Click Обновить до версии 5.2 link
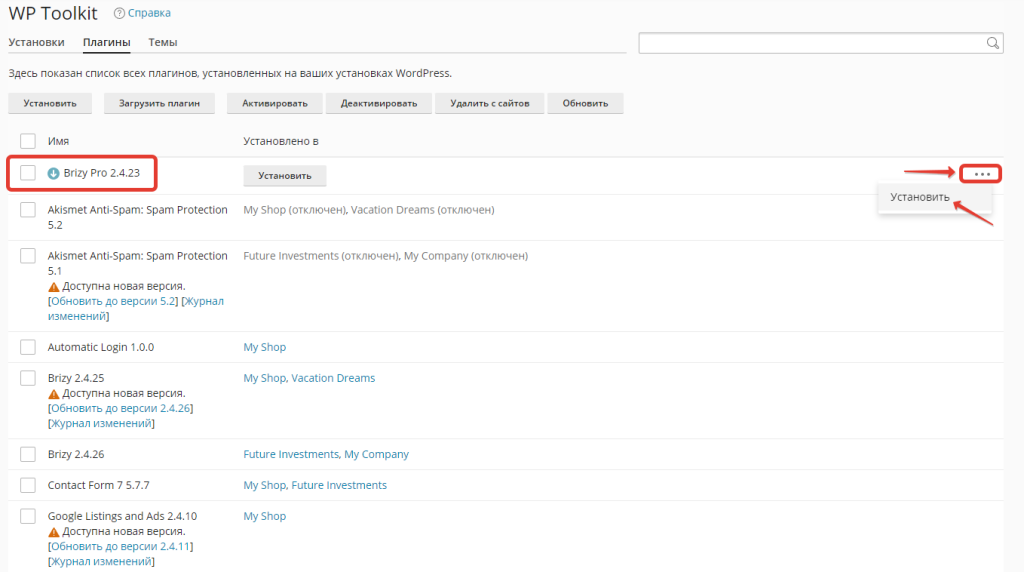 click(x=114, y=301)
